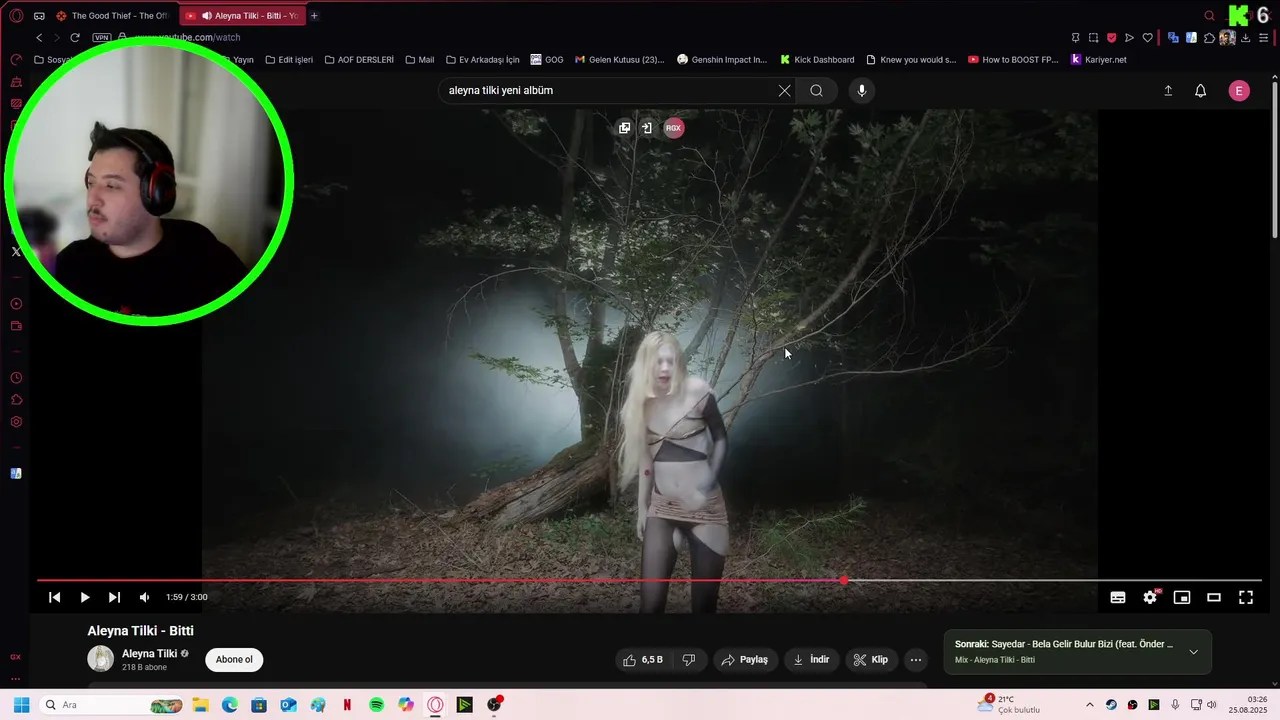Click the red progress scrubber dot
The image size is (1280, 720).
(844, 580)
